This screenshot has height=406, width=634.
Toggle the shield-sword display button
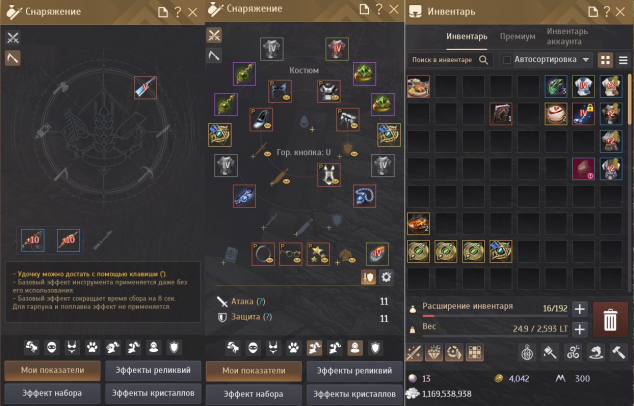coord(368,277)
